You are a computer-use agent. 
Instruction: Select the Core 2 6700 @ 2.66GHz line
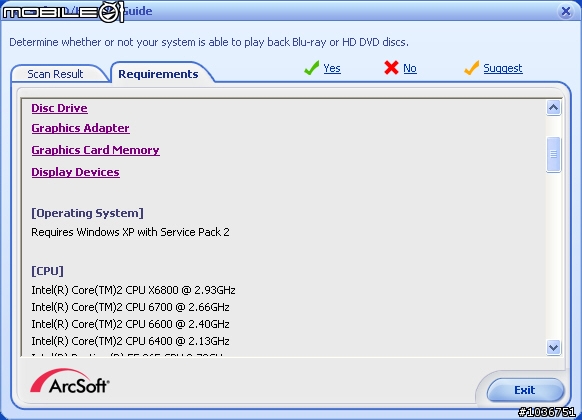(130, 307)
